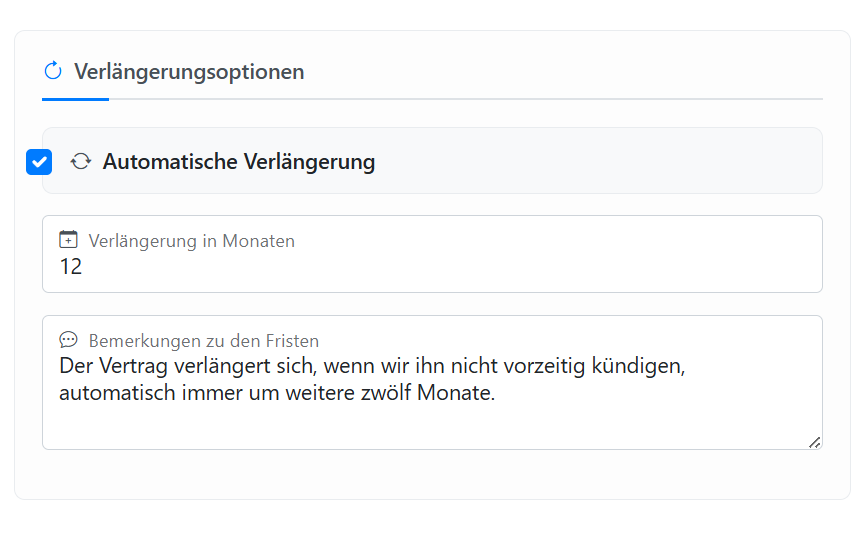The width and height of the screenshot is (866, 559).
Task: Click the blue underline below the Verlängerungsoptionen tab
Action: pyautogui.click(x=75, y=99)
